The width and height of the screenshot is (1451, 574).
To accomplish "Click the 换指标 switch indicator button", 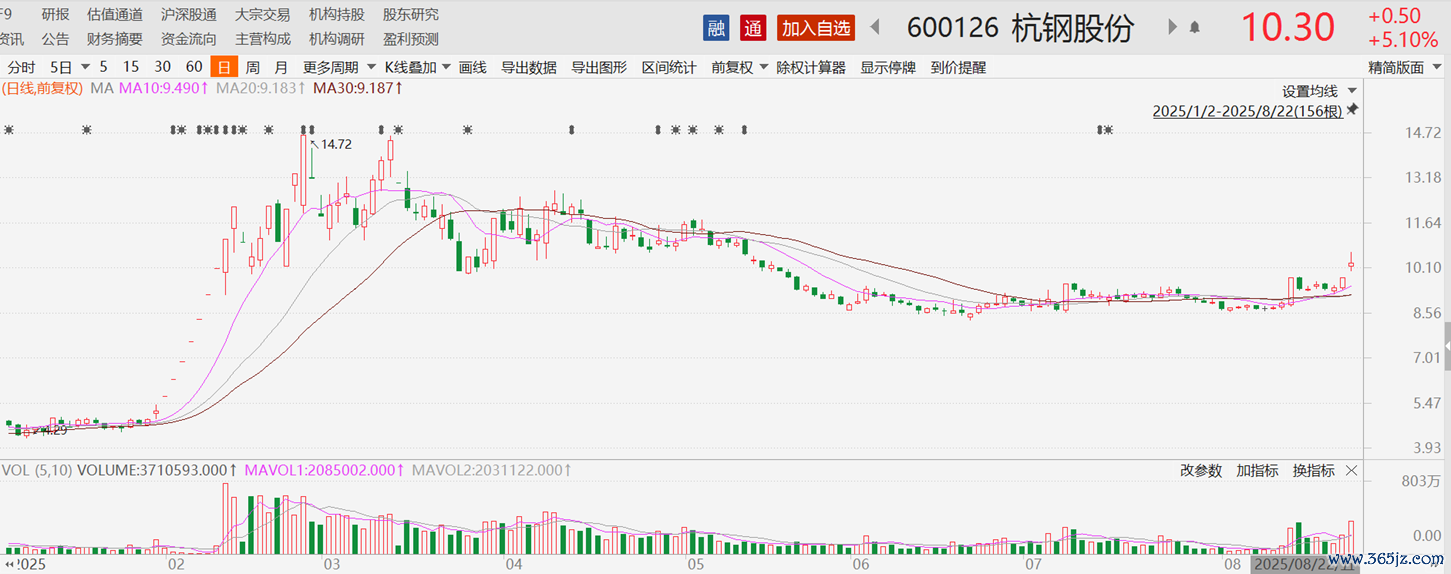I will [x=1313, y=471].
